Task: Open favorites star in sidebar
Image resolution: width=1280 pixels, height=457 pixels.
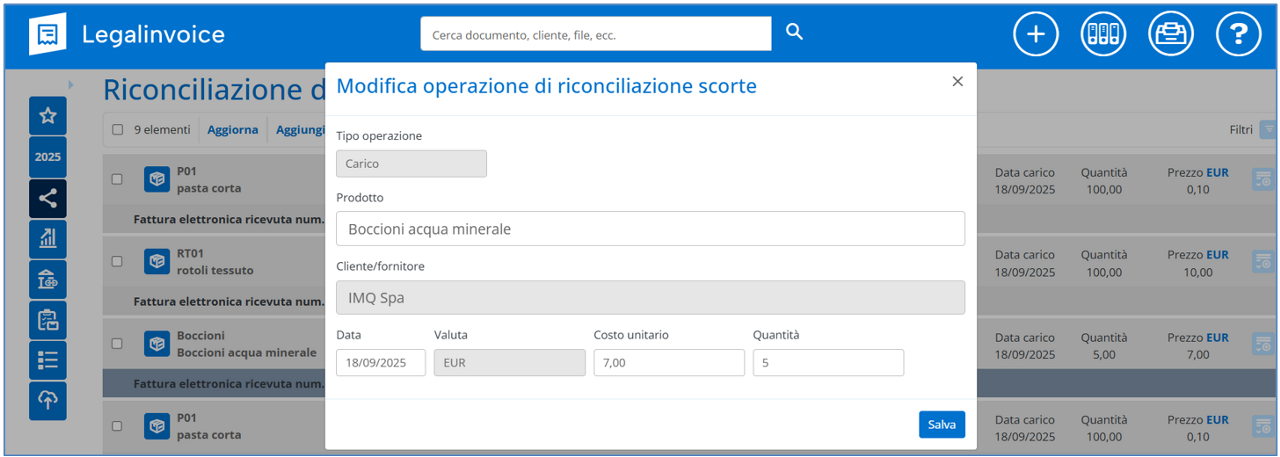Action: tap(48, 116)
